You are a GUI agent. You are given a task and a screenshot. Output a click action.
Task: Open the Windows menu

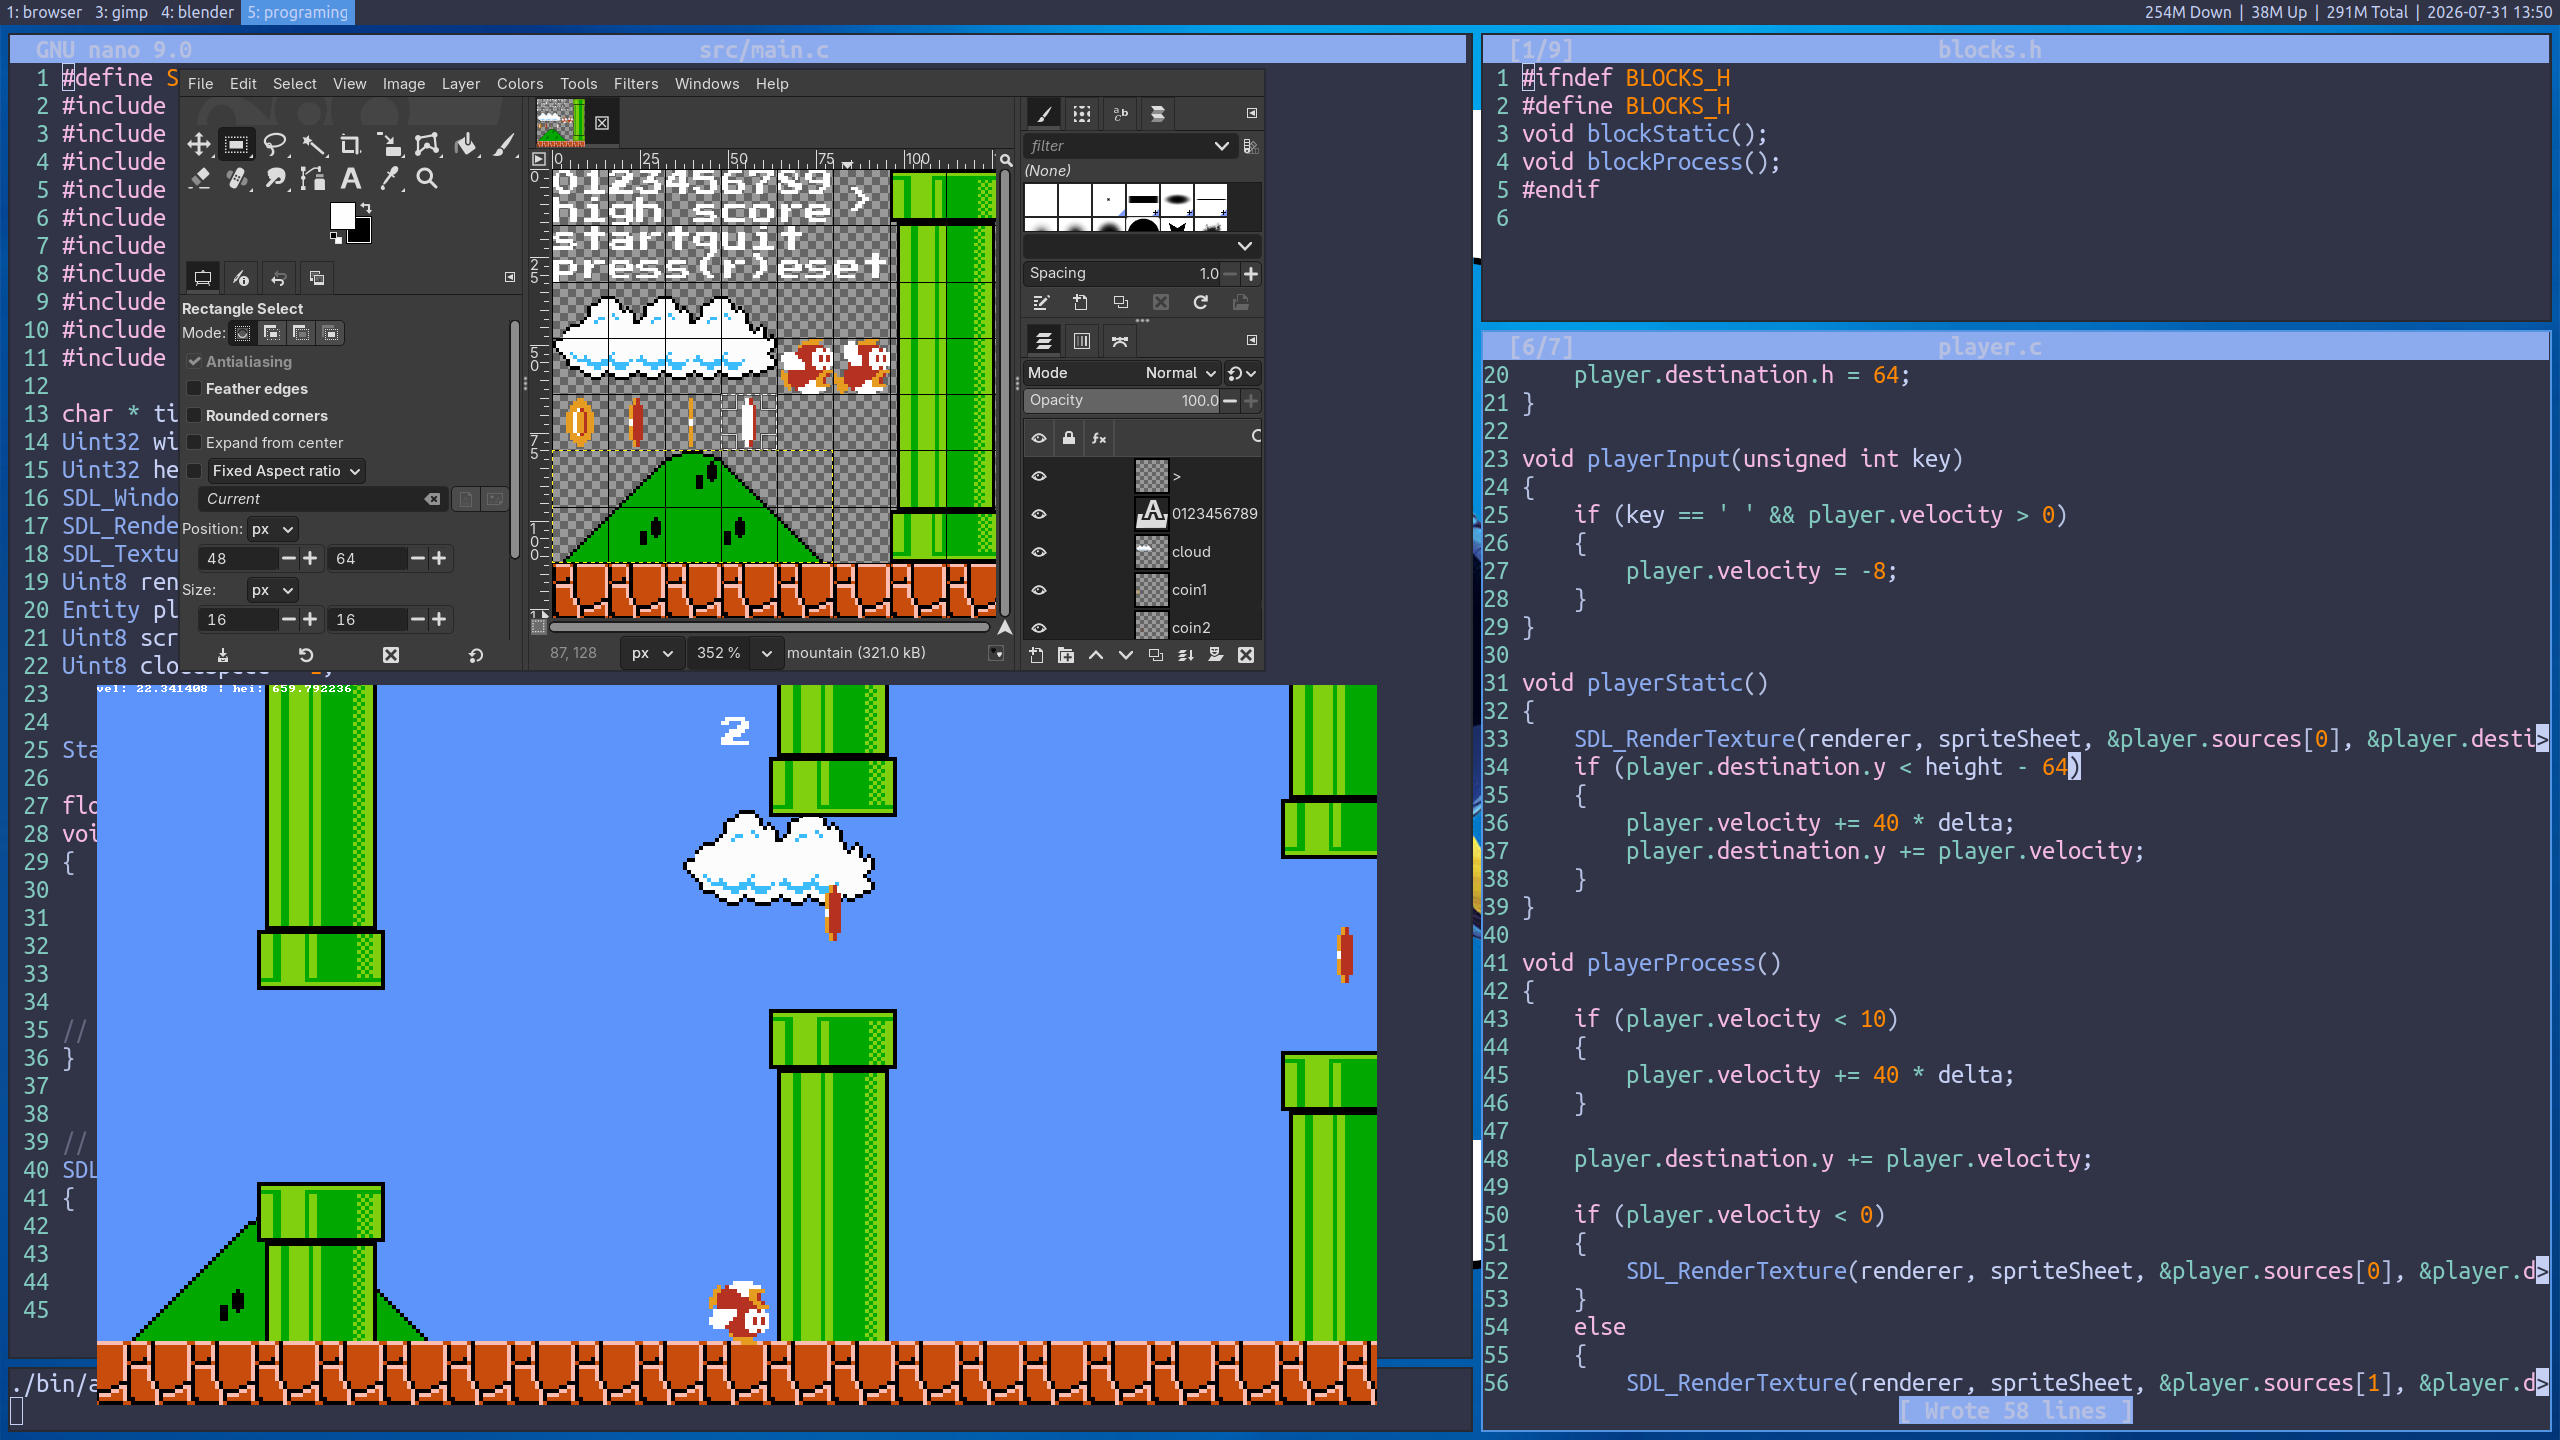(707, 84)
